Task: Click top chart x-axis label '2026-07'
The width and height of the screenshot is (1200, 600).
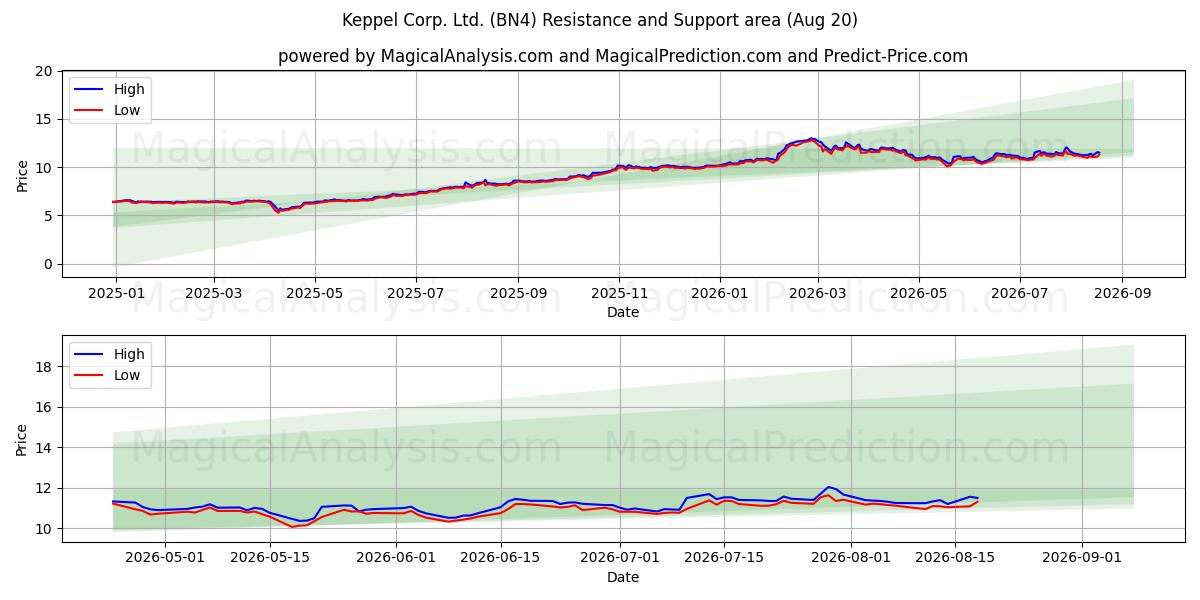Action: (x=1020, y=293)
